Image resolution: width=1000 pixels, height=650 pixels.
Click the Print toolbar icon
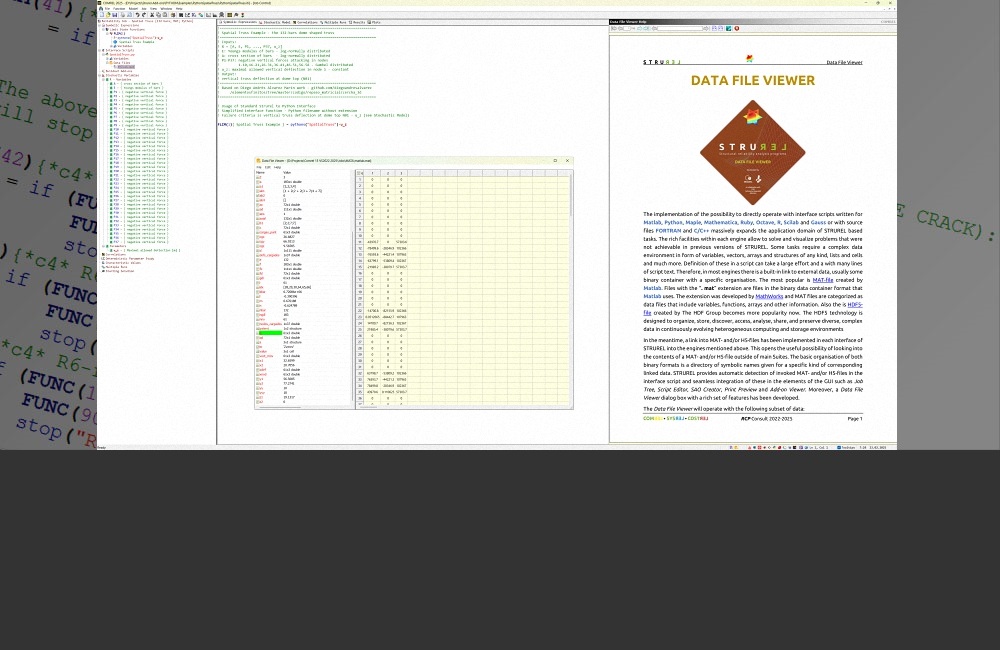(122, 15)
